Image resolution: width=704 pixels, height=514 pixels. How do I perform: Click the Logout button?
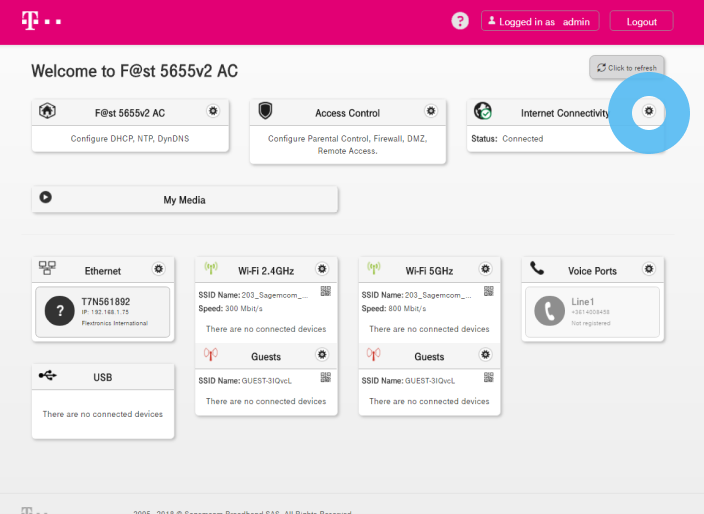coord(641,21)
